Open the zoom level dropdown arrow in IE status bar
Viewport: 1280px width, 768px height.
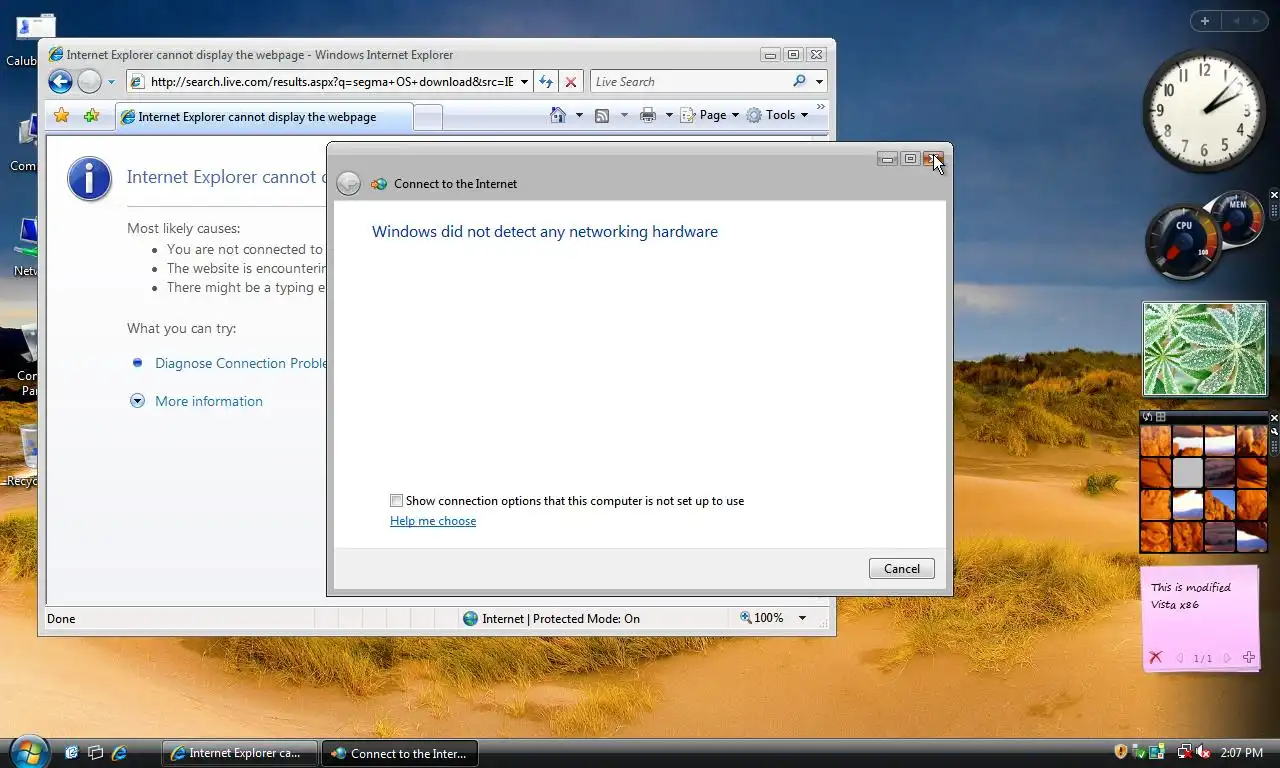[802, 618]
